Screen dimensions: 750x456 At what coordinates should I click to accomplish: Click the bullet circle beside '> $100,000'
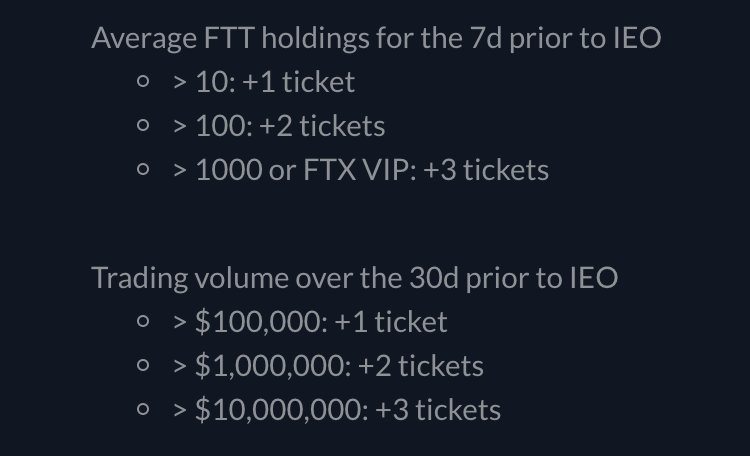point(143,321)
